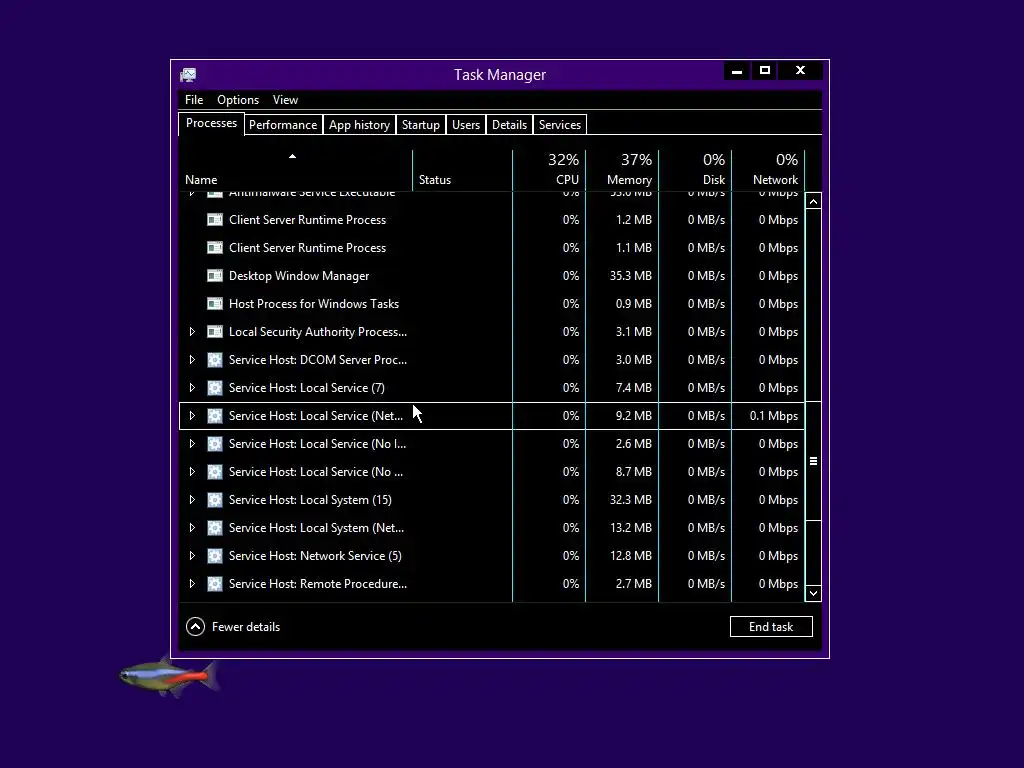Click the Service Host: Remote Procedure icon

tap(215, 584)
